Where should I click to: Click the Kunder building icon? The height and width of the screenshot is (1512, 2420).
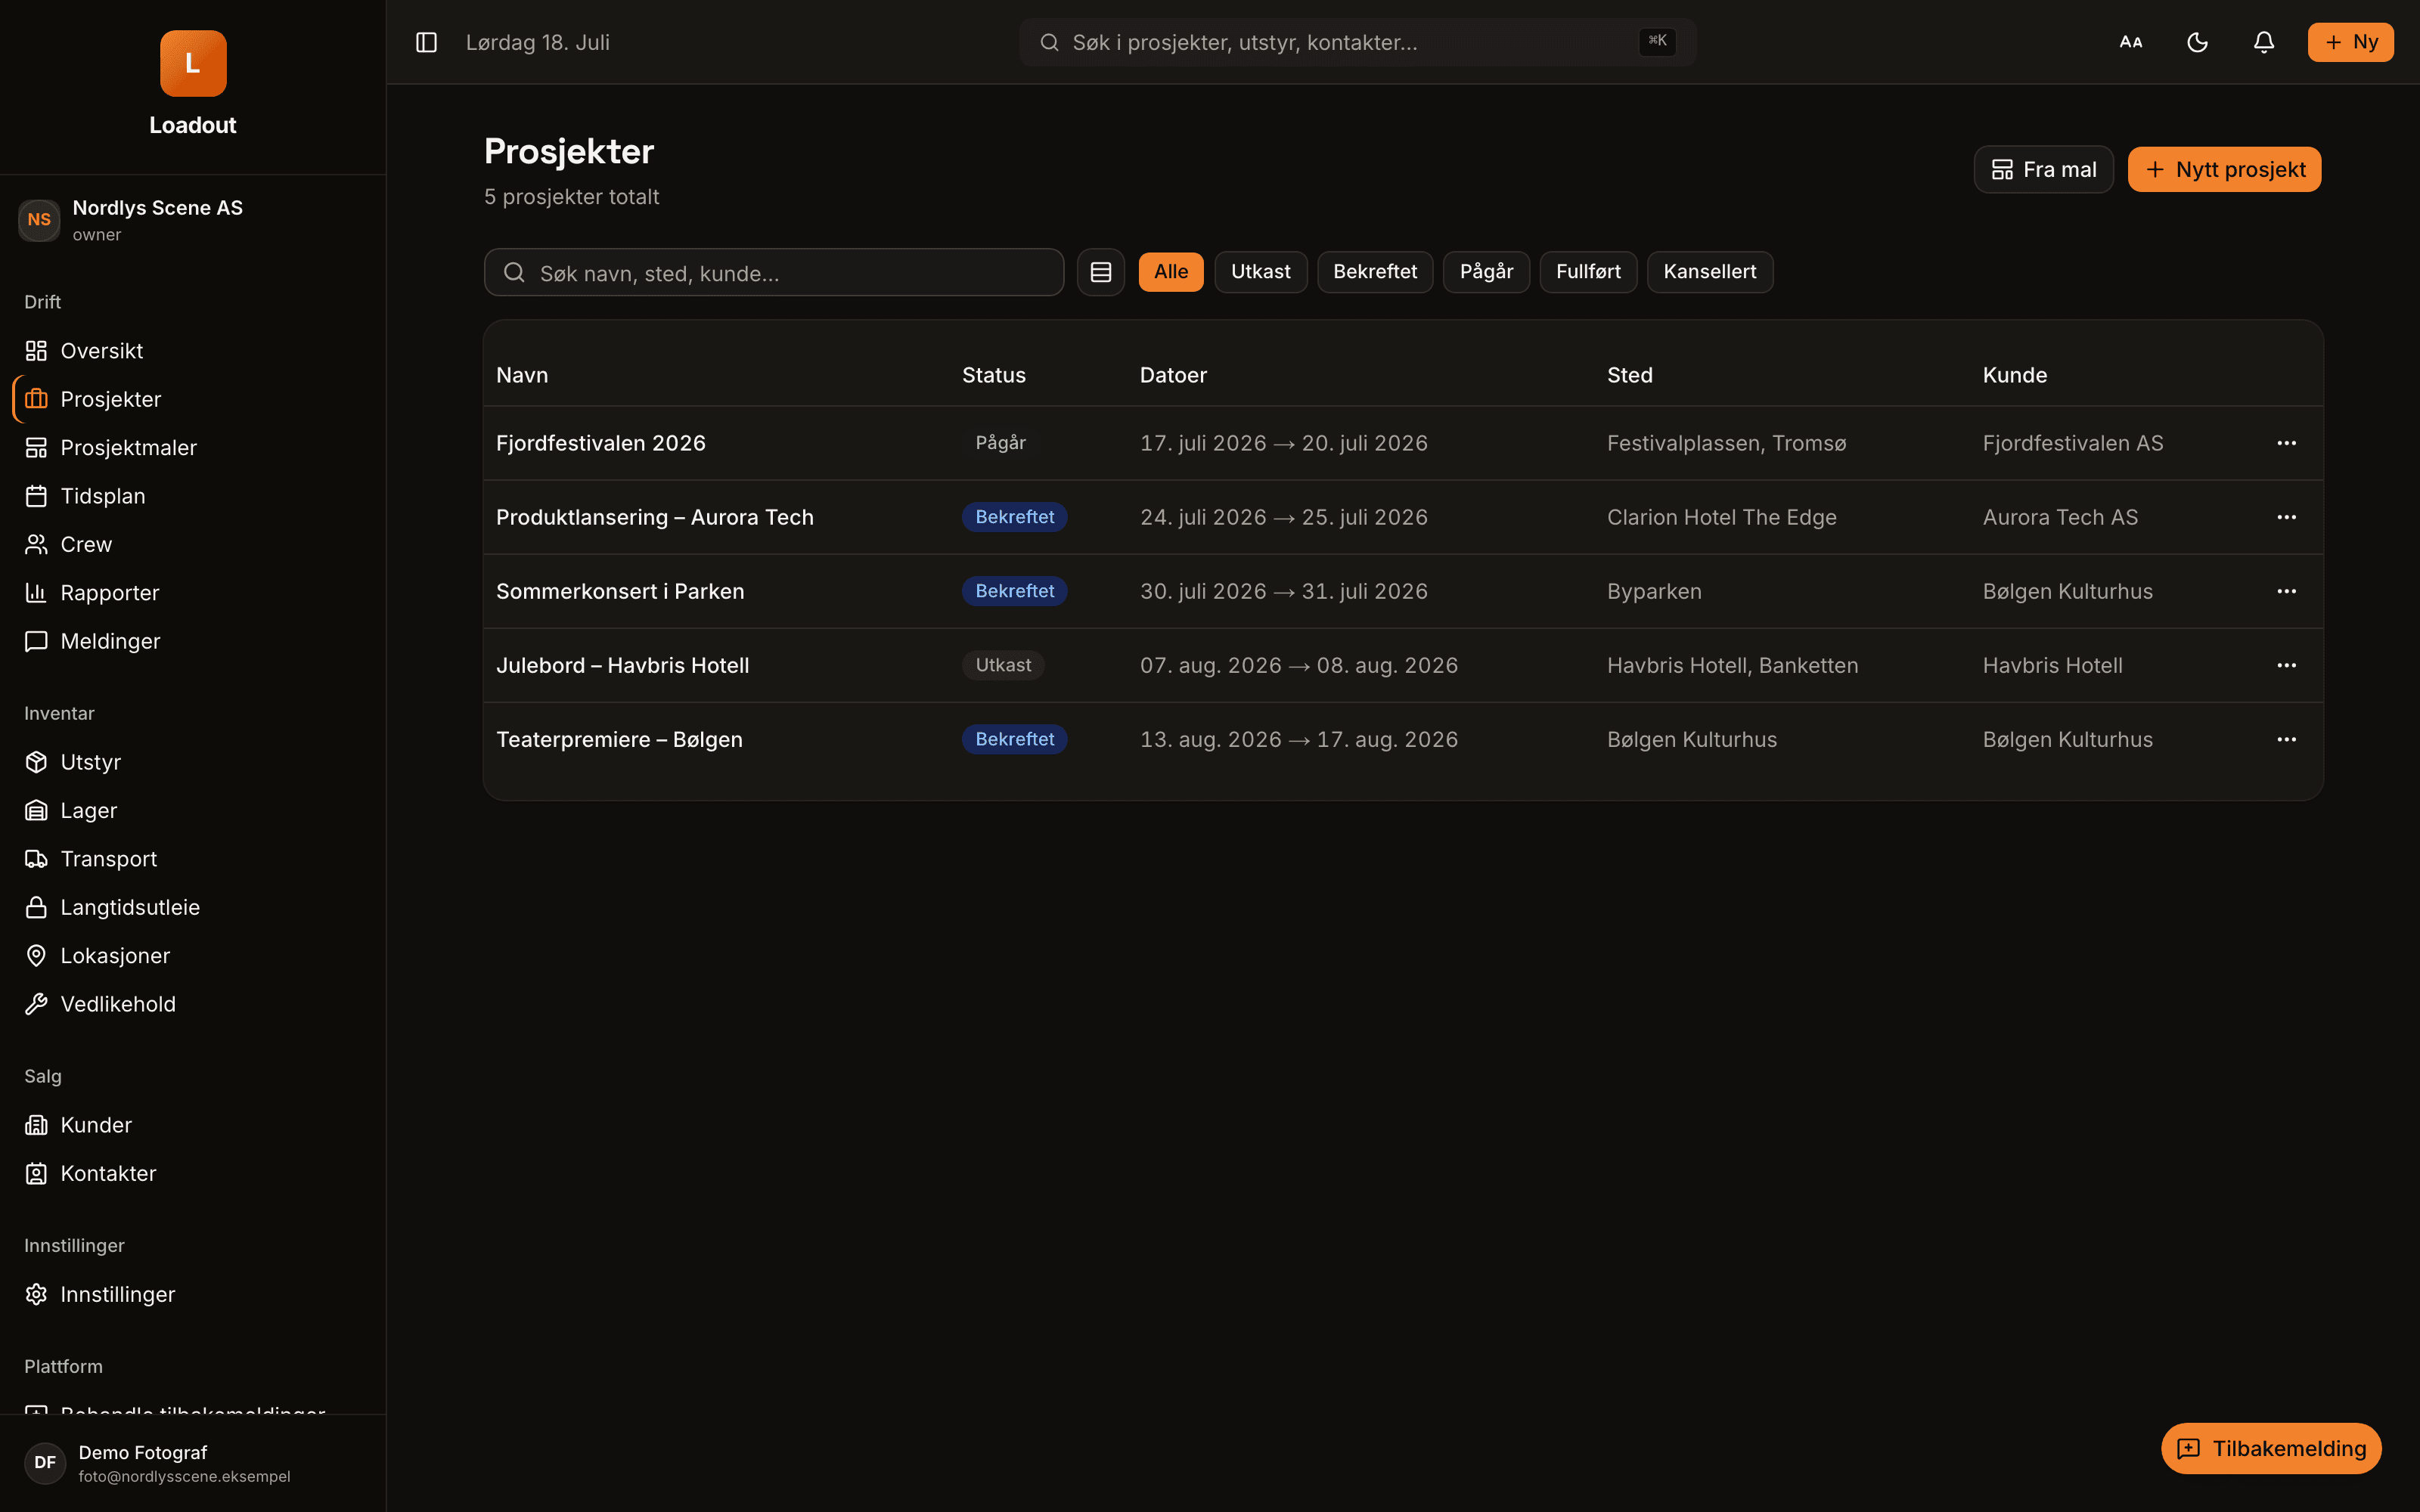[x=36, y=1125]
